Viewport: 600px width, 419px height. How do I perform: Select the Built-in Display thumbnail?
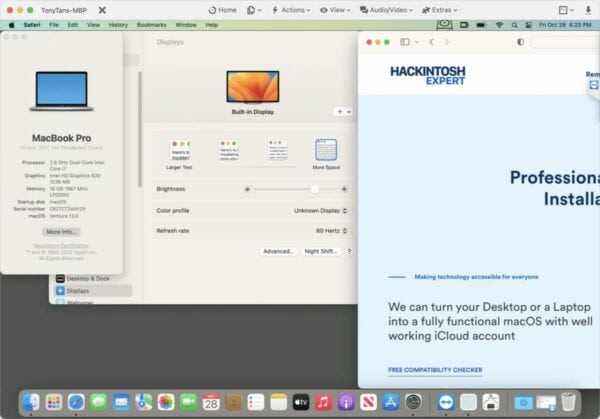click(x=253, y=87)
